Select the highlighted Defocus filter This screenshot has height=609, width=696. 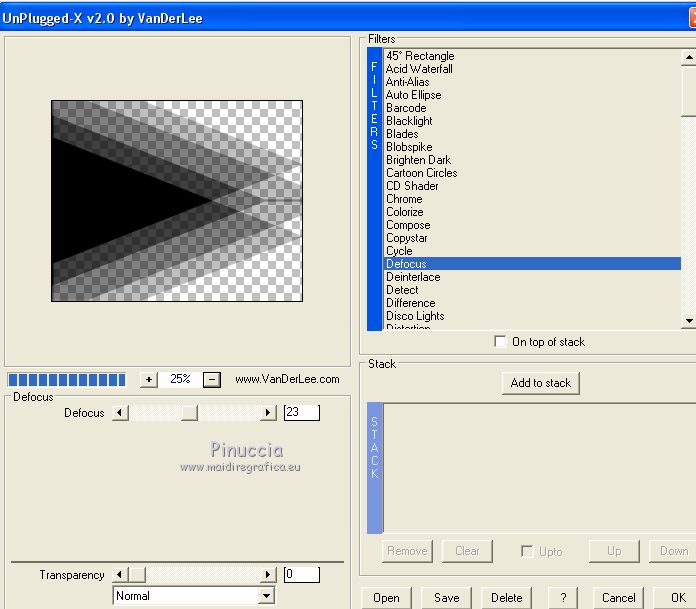(532, 264)
